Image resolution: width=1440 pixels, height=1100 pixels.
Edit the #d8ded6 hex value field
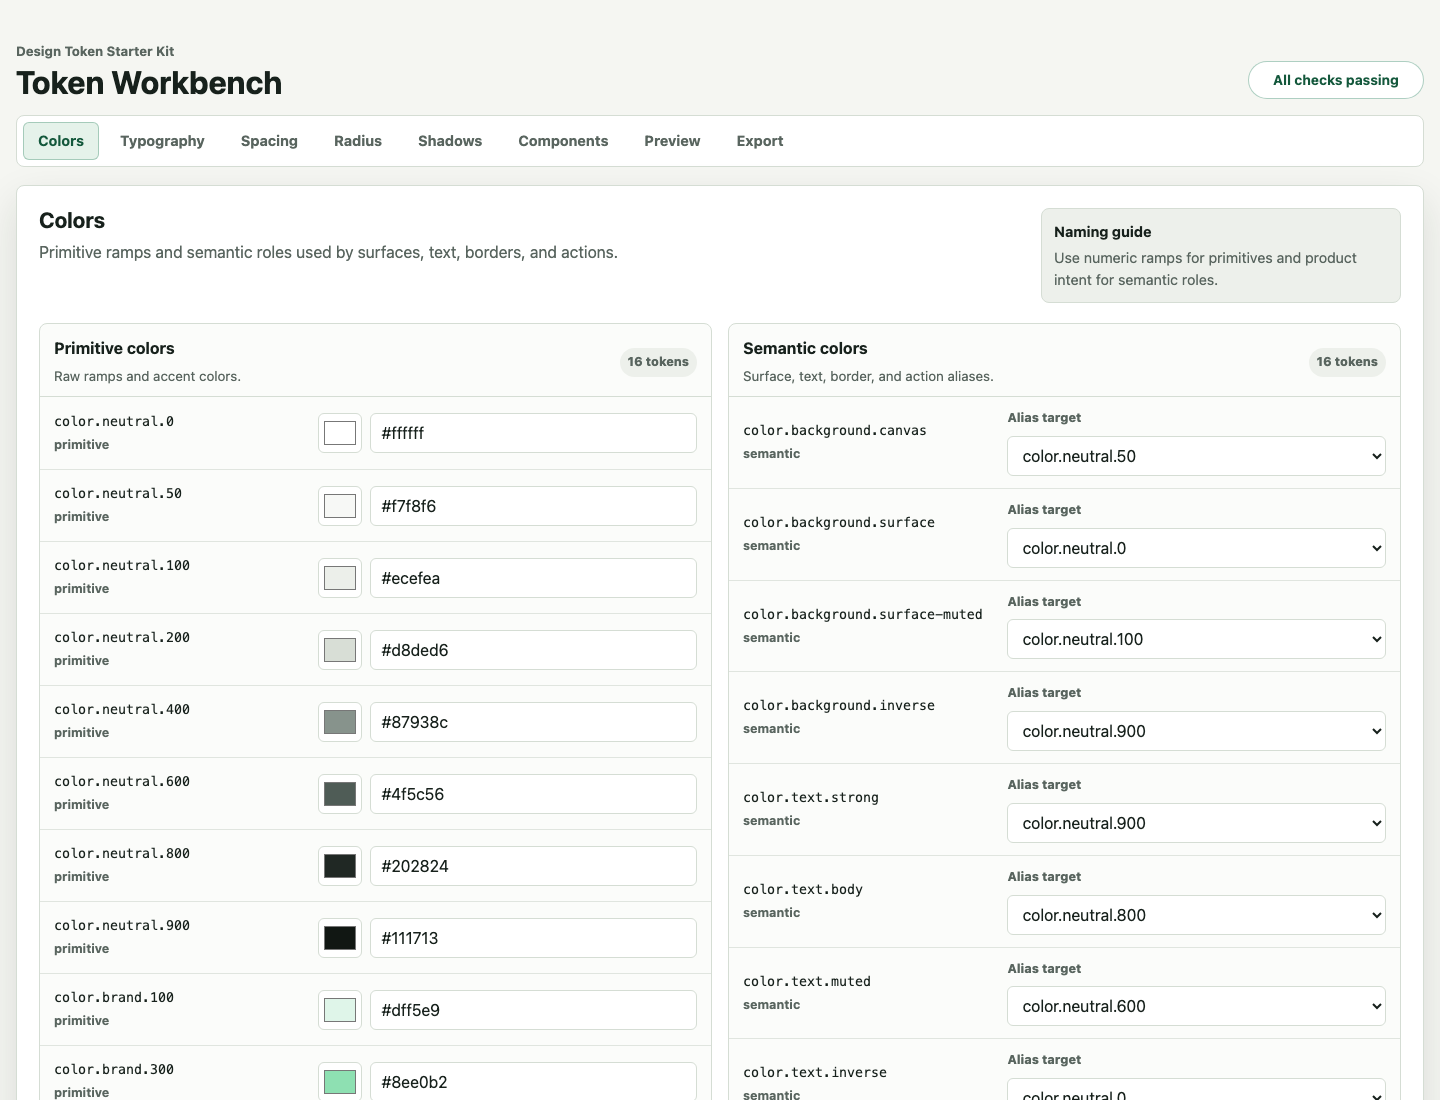click(x=533, y=650)
